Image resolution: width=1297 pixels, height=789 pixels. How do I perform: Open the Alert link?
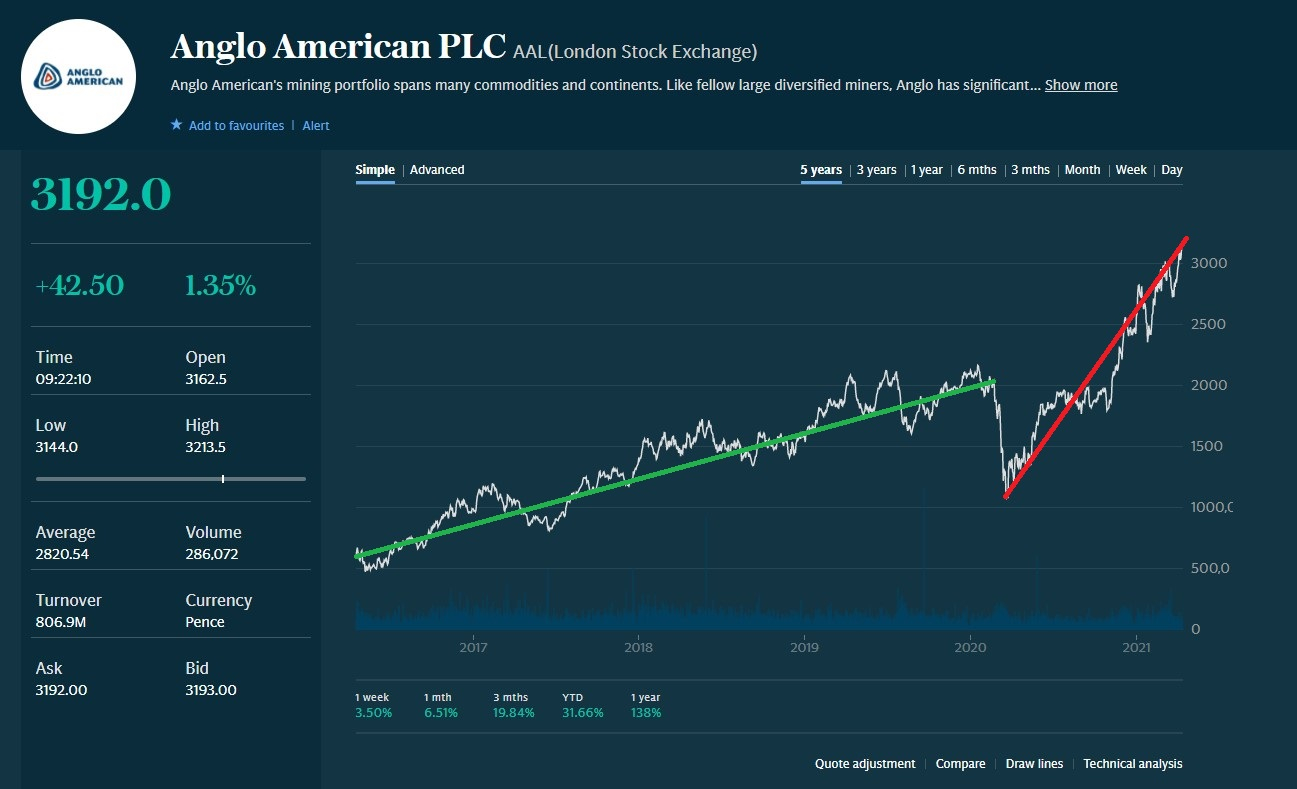[316, 126]
